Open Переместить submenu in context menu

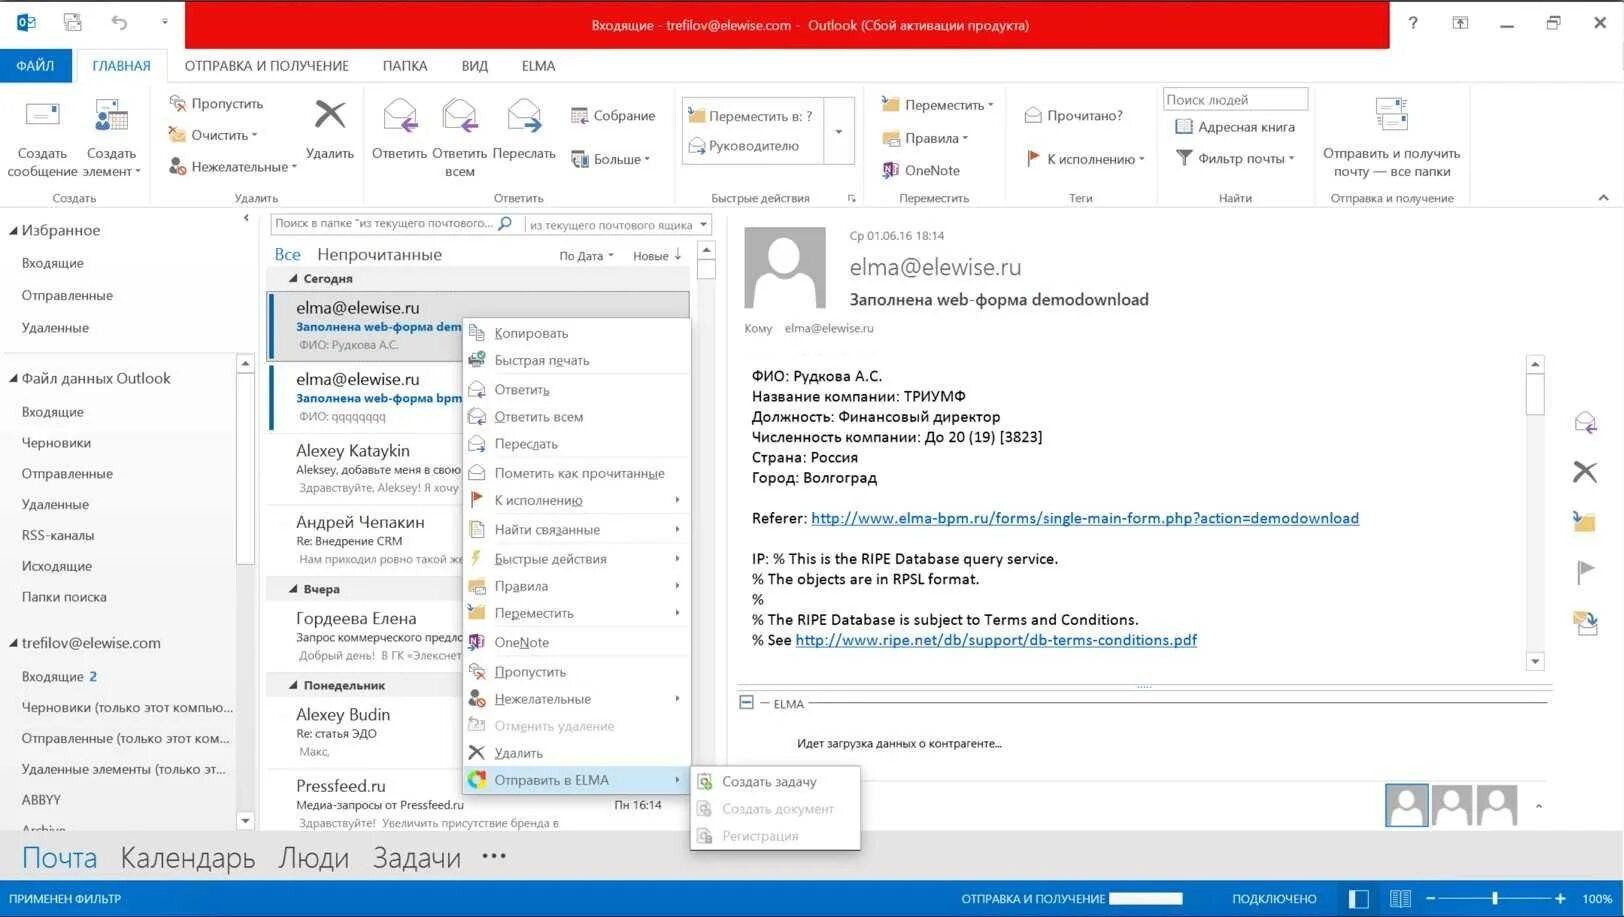(577, 613)
